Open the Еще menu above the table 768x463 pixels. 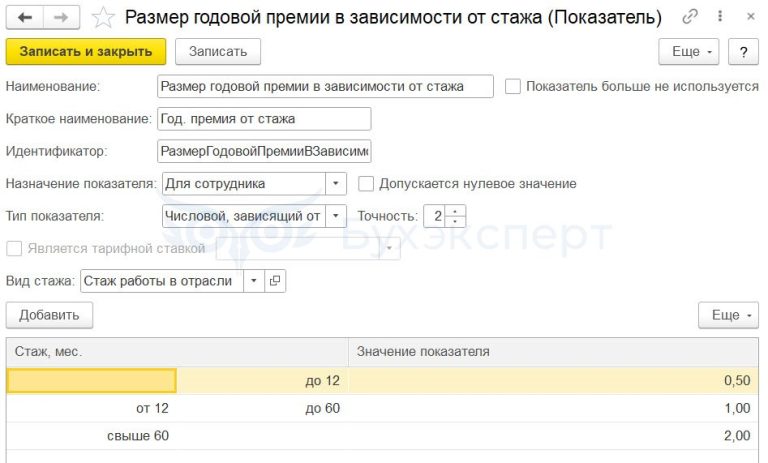[x=727, y=315]
